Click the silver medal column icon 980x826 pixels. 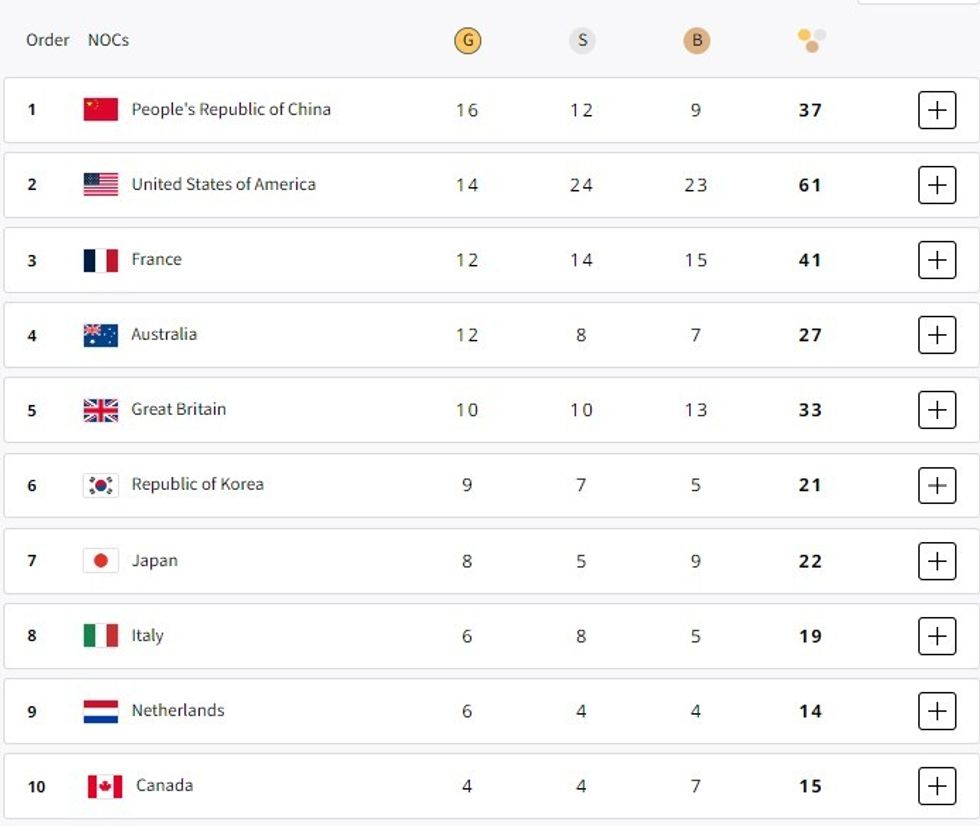pyautogui.click(x=582, y=41)
